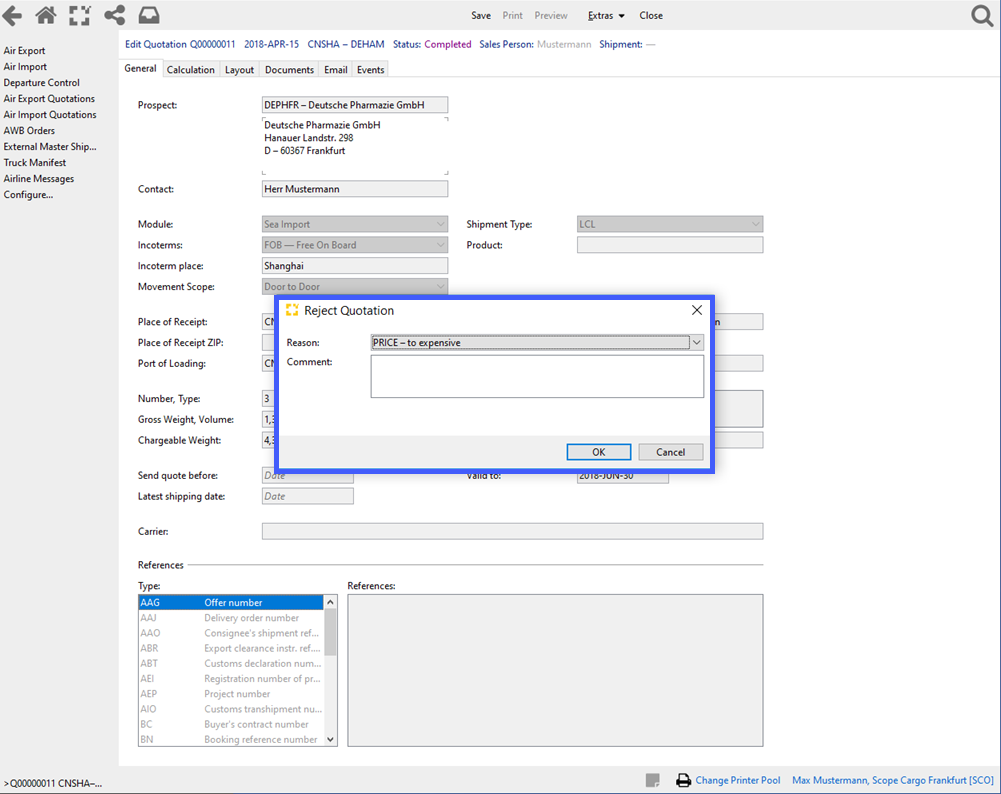The height and width of the screenshot is (794, 1001).
Task: Expand the Shipment Type dropdown
Action: (755, 225)
